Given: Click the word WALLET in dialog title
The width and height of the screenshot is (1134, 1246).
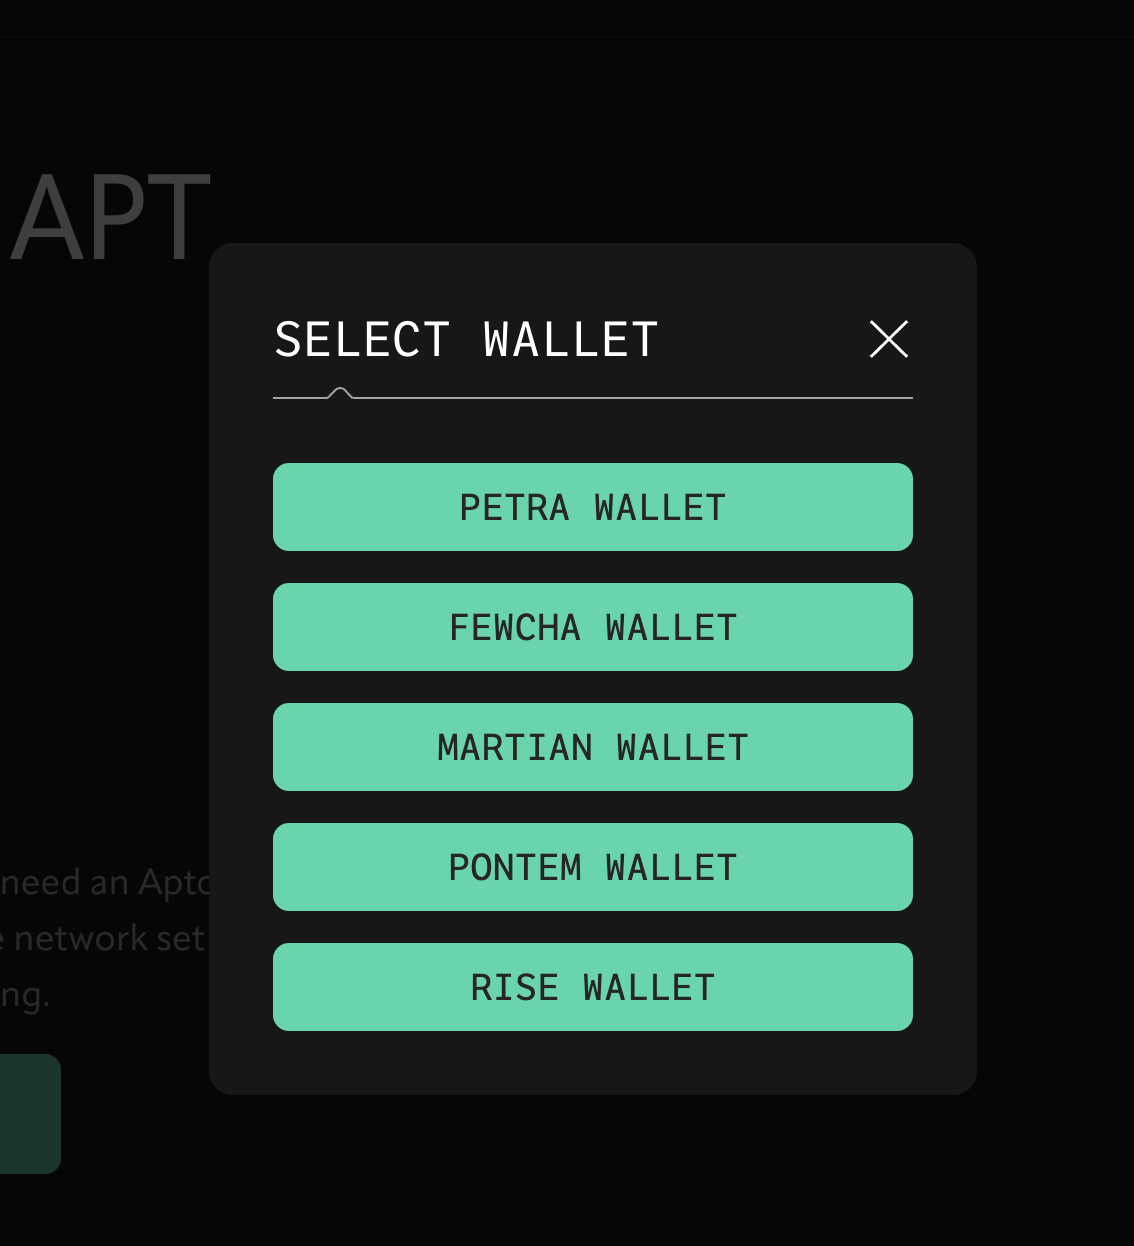Looking at the screenshot, I should (571, 340).
